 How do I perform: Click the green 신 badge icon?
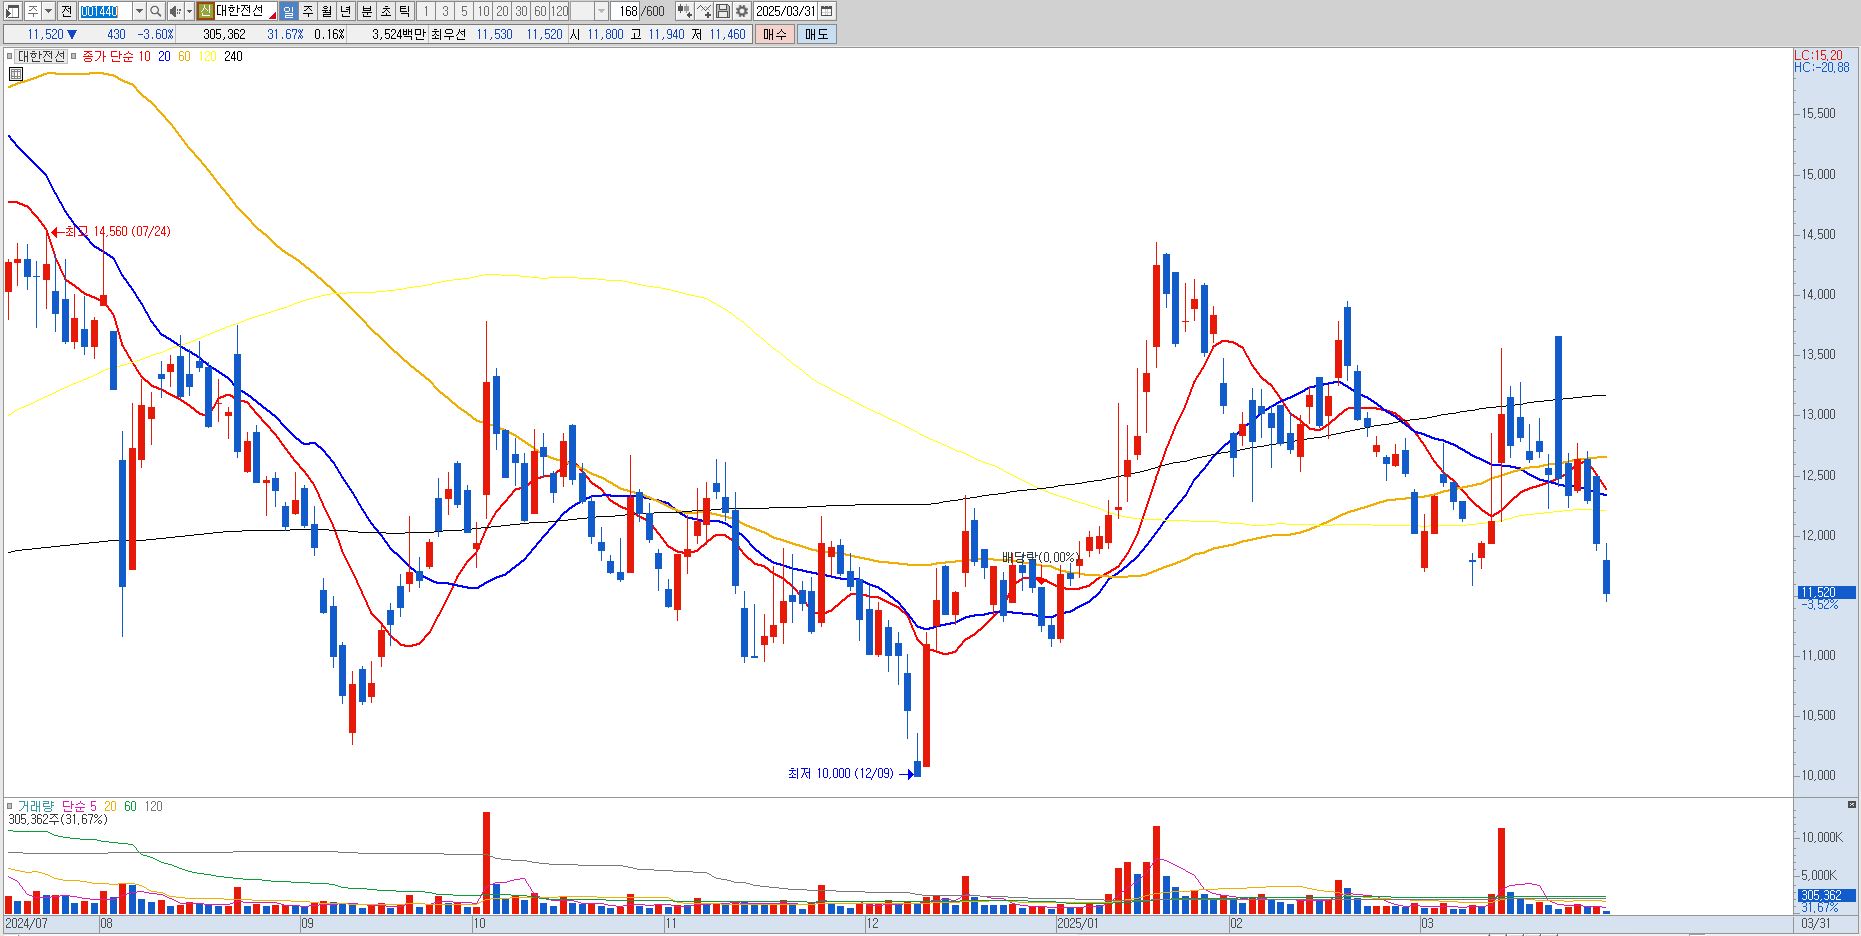(205, 11)
